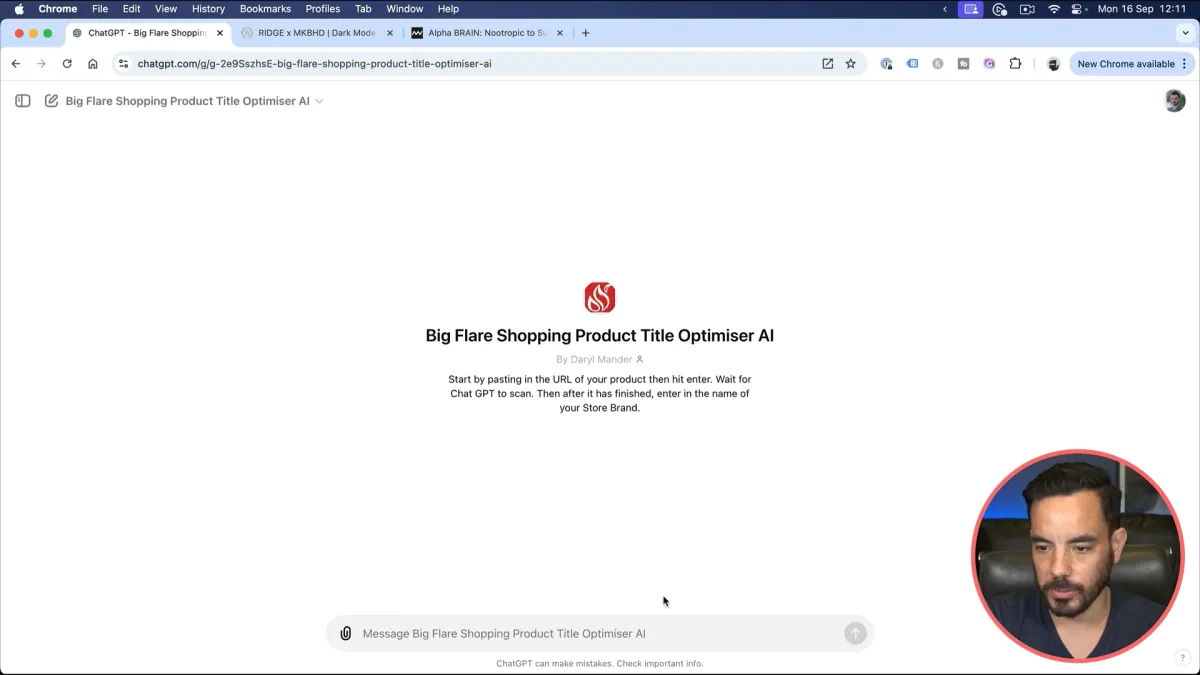1200x675 pixels.
Task: Focus the message input field
Action: tap(600, 633)
